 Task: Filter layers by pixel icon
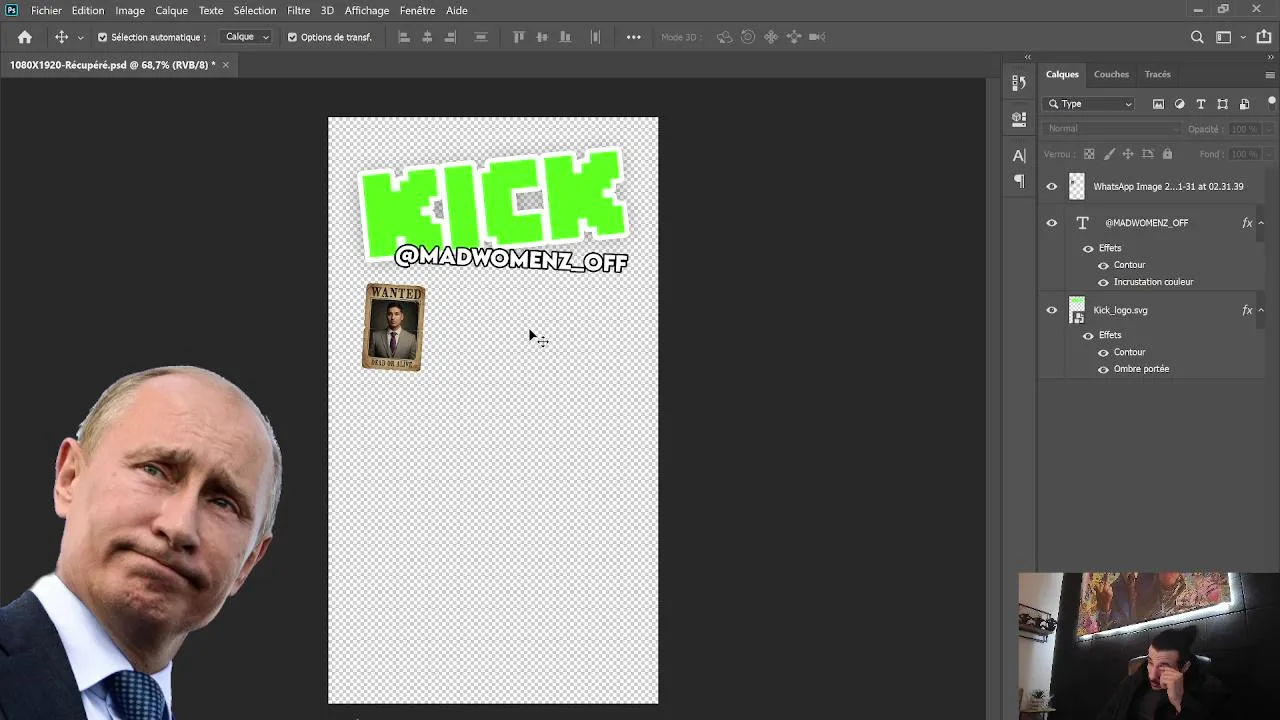(x=1158, y=104)
